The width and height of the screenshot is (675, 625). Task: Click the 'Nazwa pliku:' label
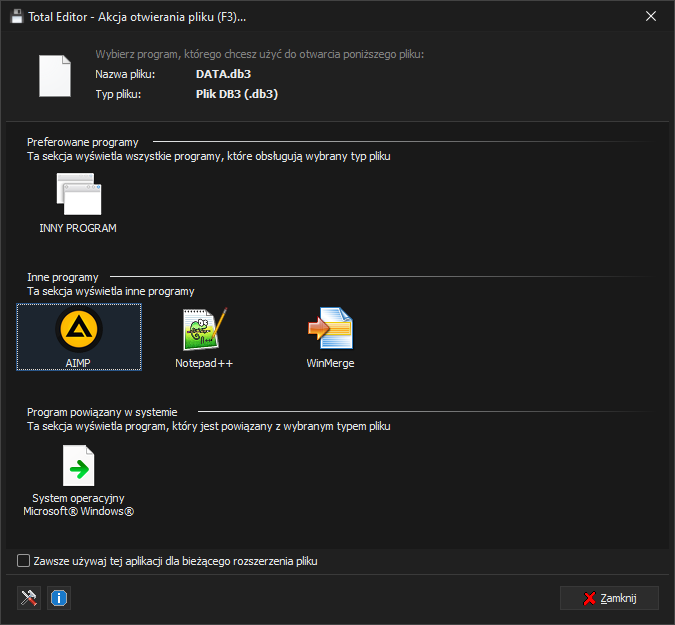[x=125, y=74]
